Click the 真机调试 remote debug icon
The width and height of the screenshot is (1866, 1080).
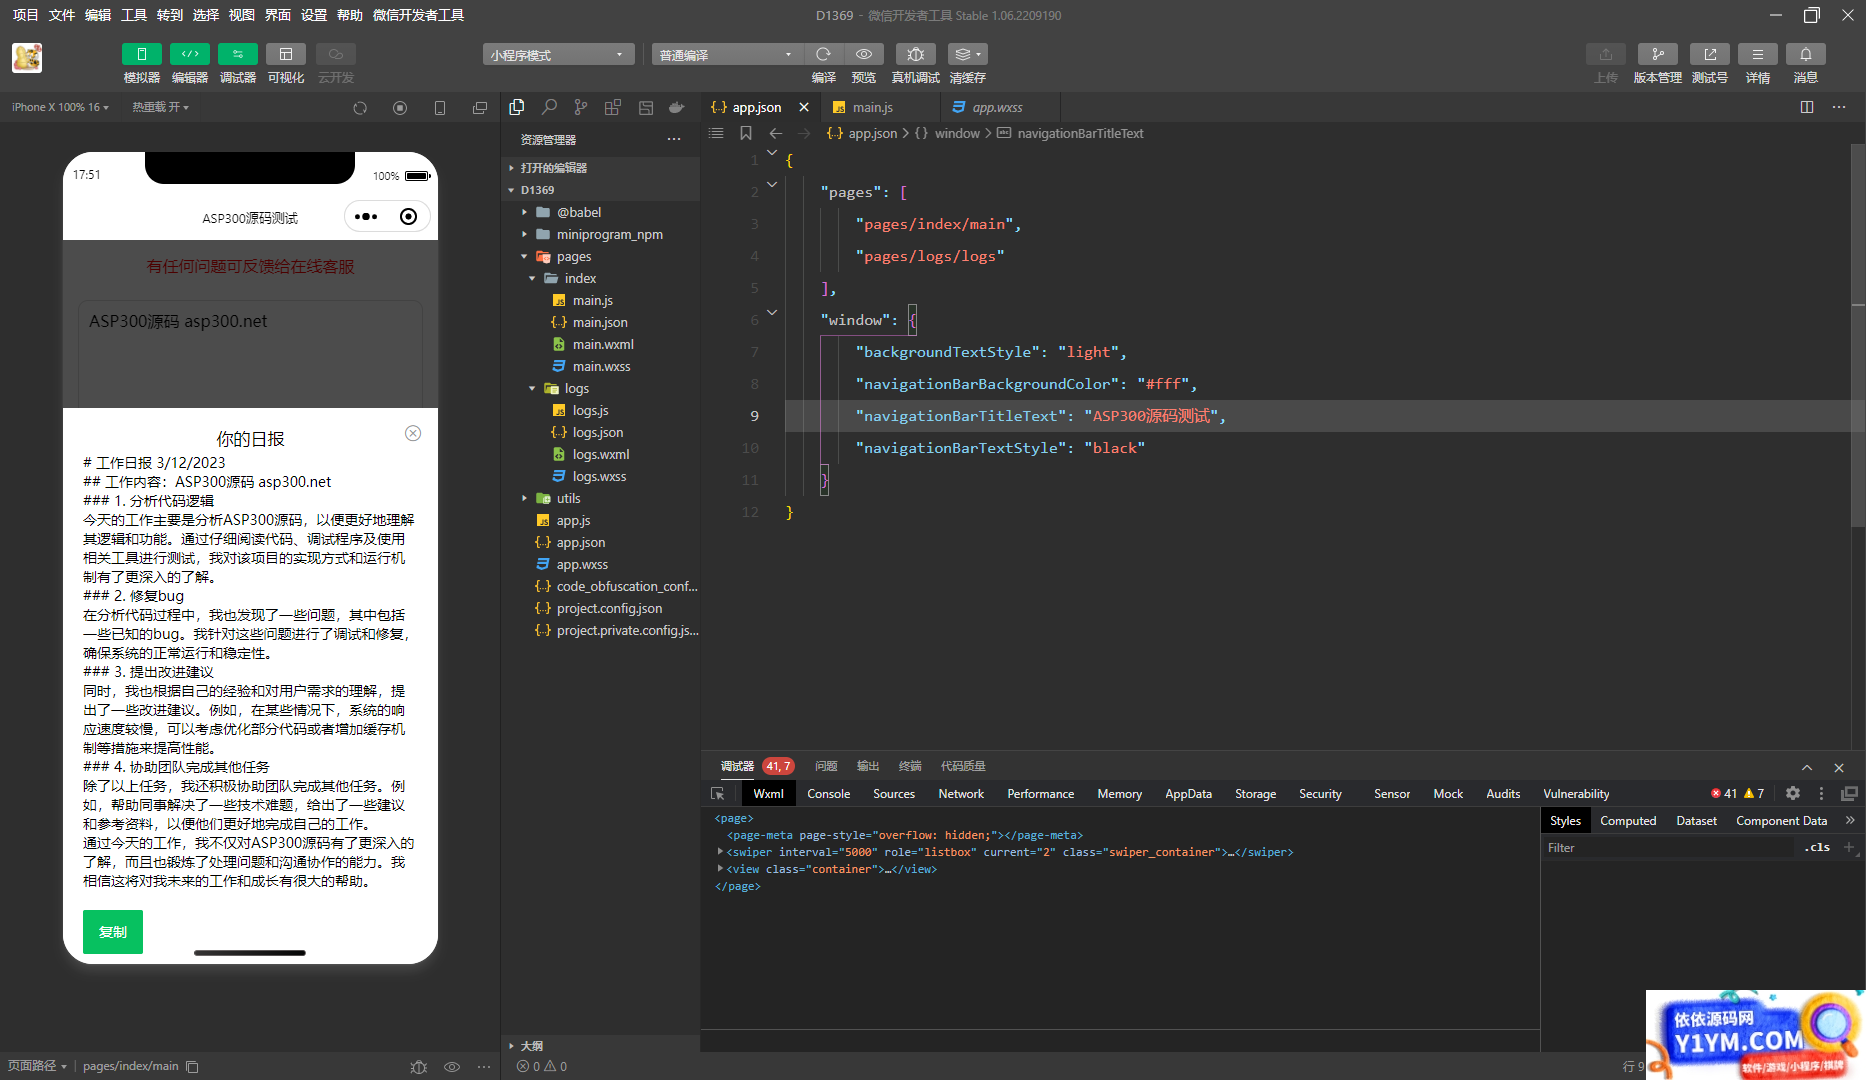click(x=915, y=54)
